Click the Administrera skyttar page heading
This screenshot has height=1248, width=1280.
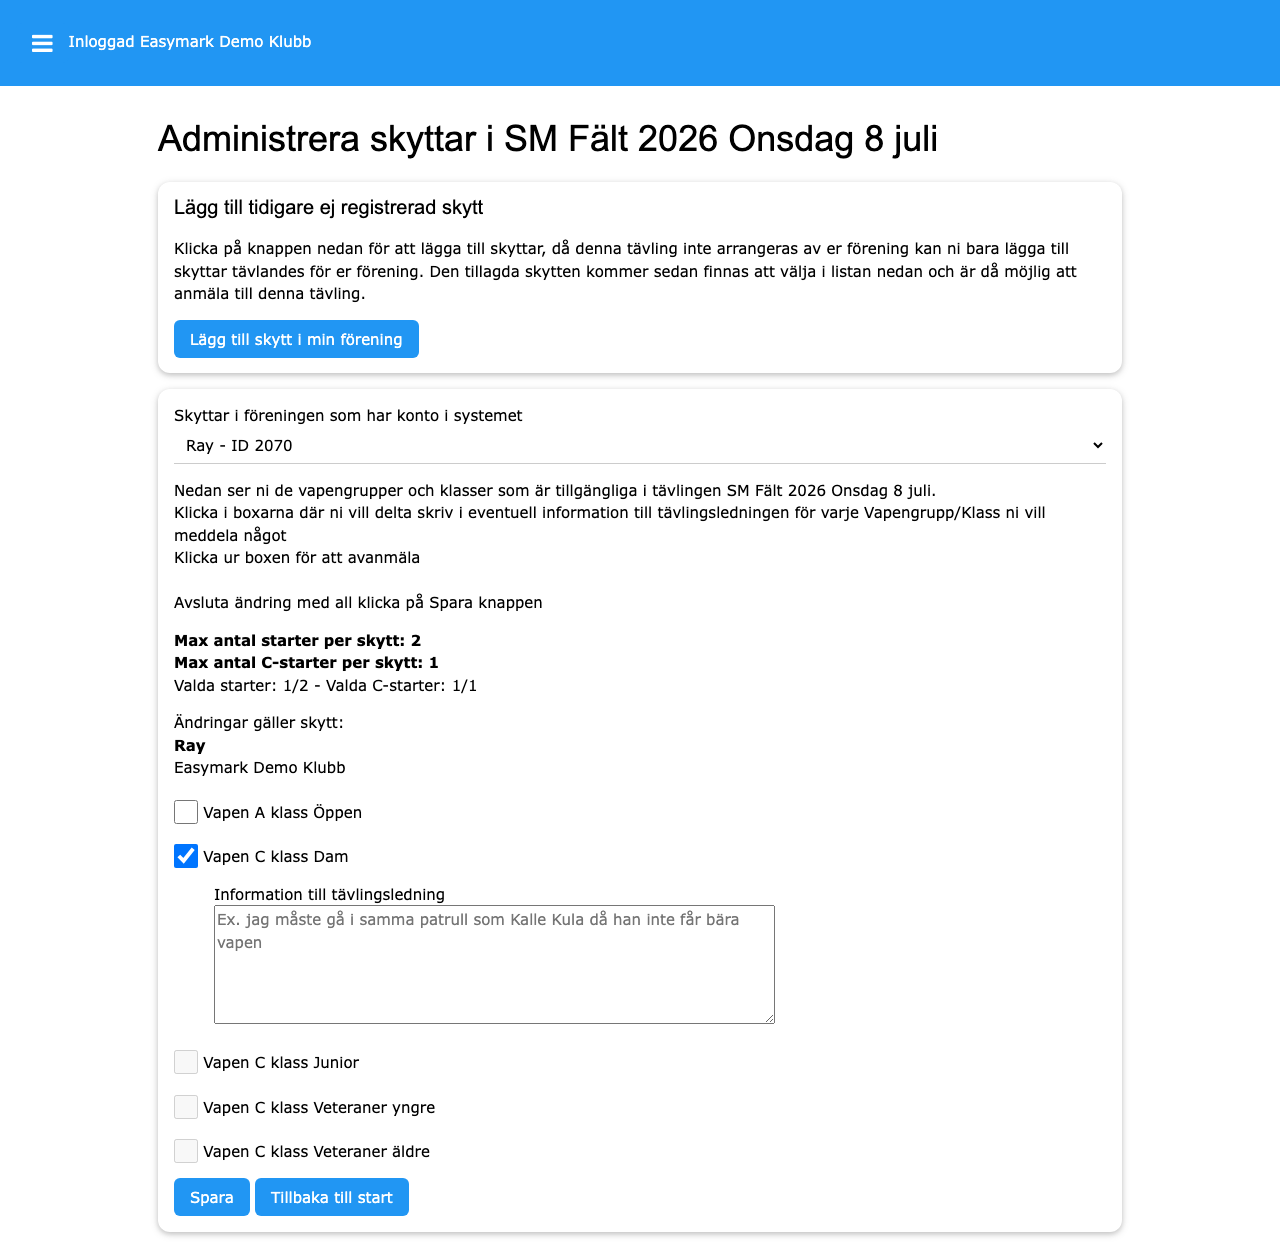tap(548, 139)
